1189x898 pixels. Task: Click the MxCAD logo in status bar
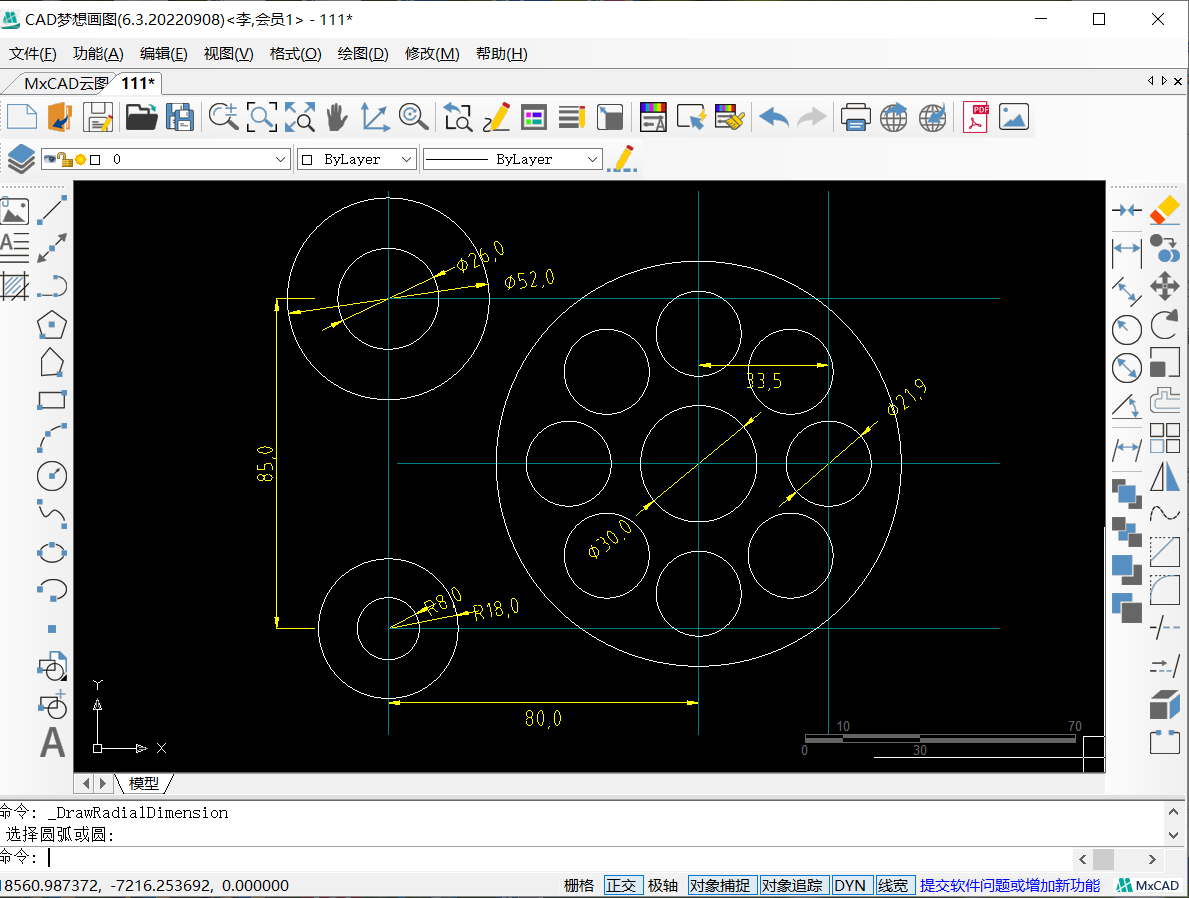coord(1148,885)
